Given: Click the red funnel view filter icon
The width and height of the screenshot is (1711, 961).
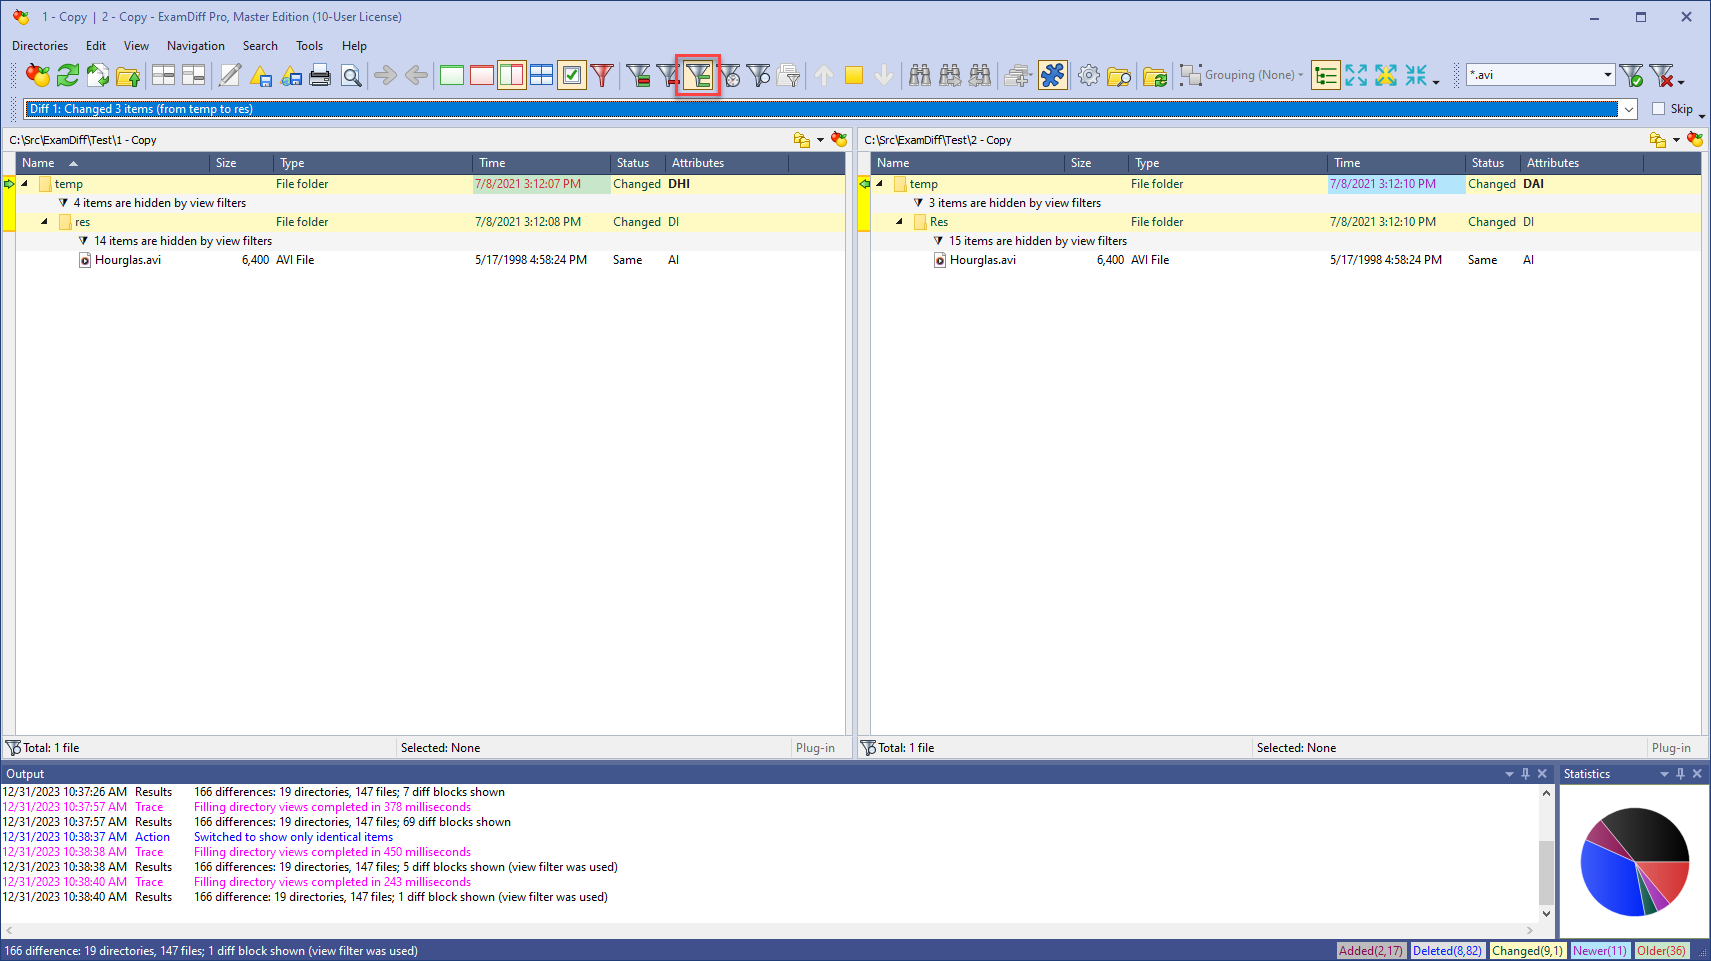Looking at the screenshot, I should click(602, 75).
